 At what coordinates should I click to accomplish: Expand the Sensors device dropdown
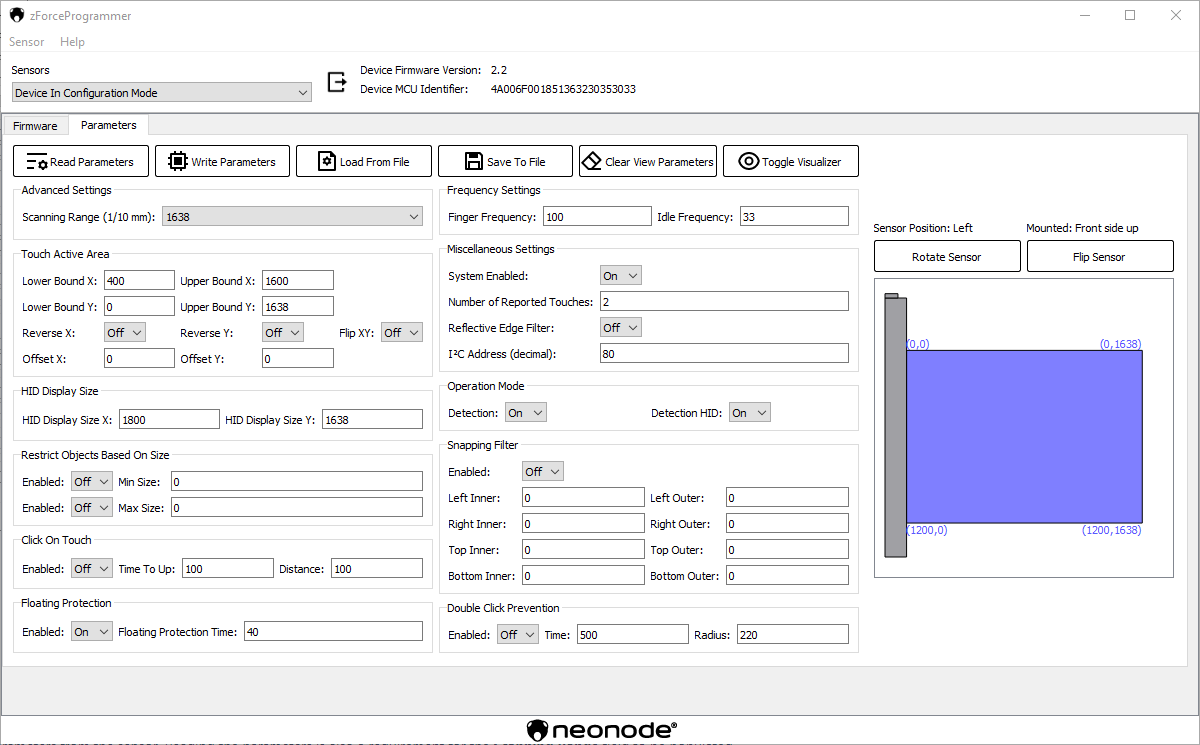tap(162, 93)
